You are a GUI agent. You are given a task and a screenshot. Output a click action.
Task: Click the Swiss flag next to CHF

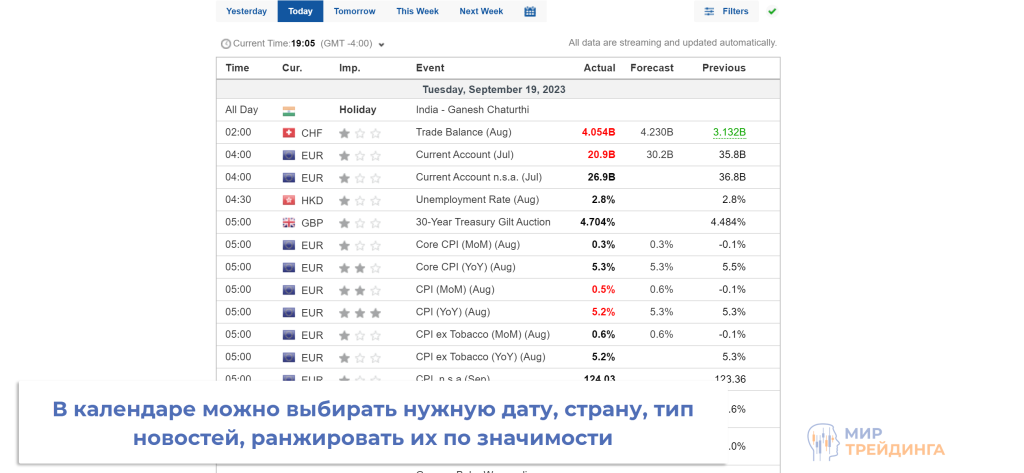289,133
